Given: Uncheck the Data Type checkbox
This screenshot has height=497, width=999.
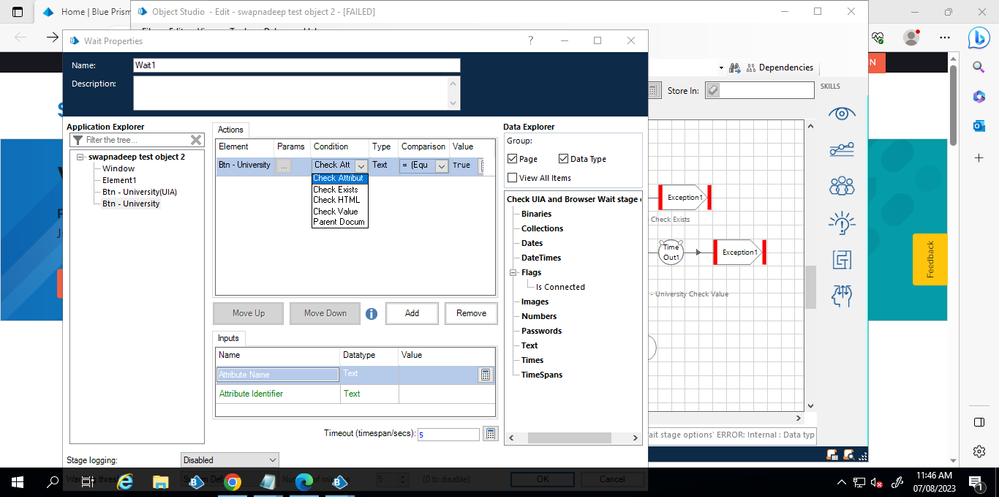Looking at the screenshot, I should (x=563, y=159).
